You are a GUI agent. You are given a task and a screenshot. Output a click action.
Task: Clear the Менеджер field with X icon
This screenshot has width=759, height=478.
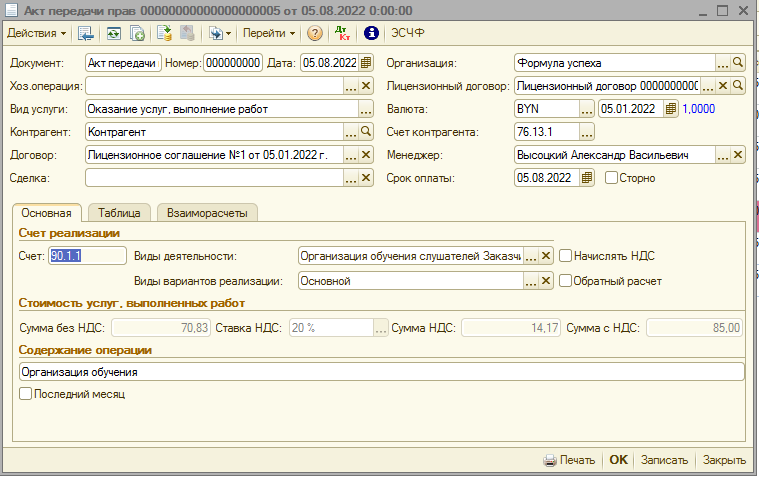click(738, 155)
